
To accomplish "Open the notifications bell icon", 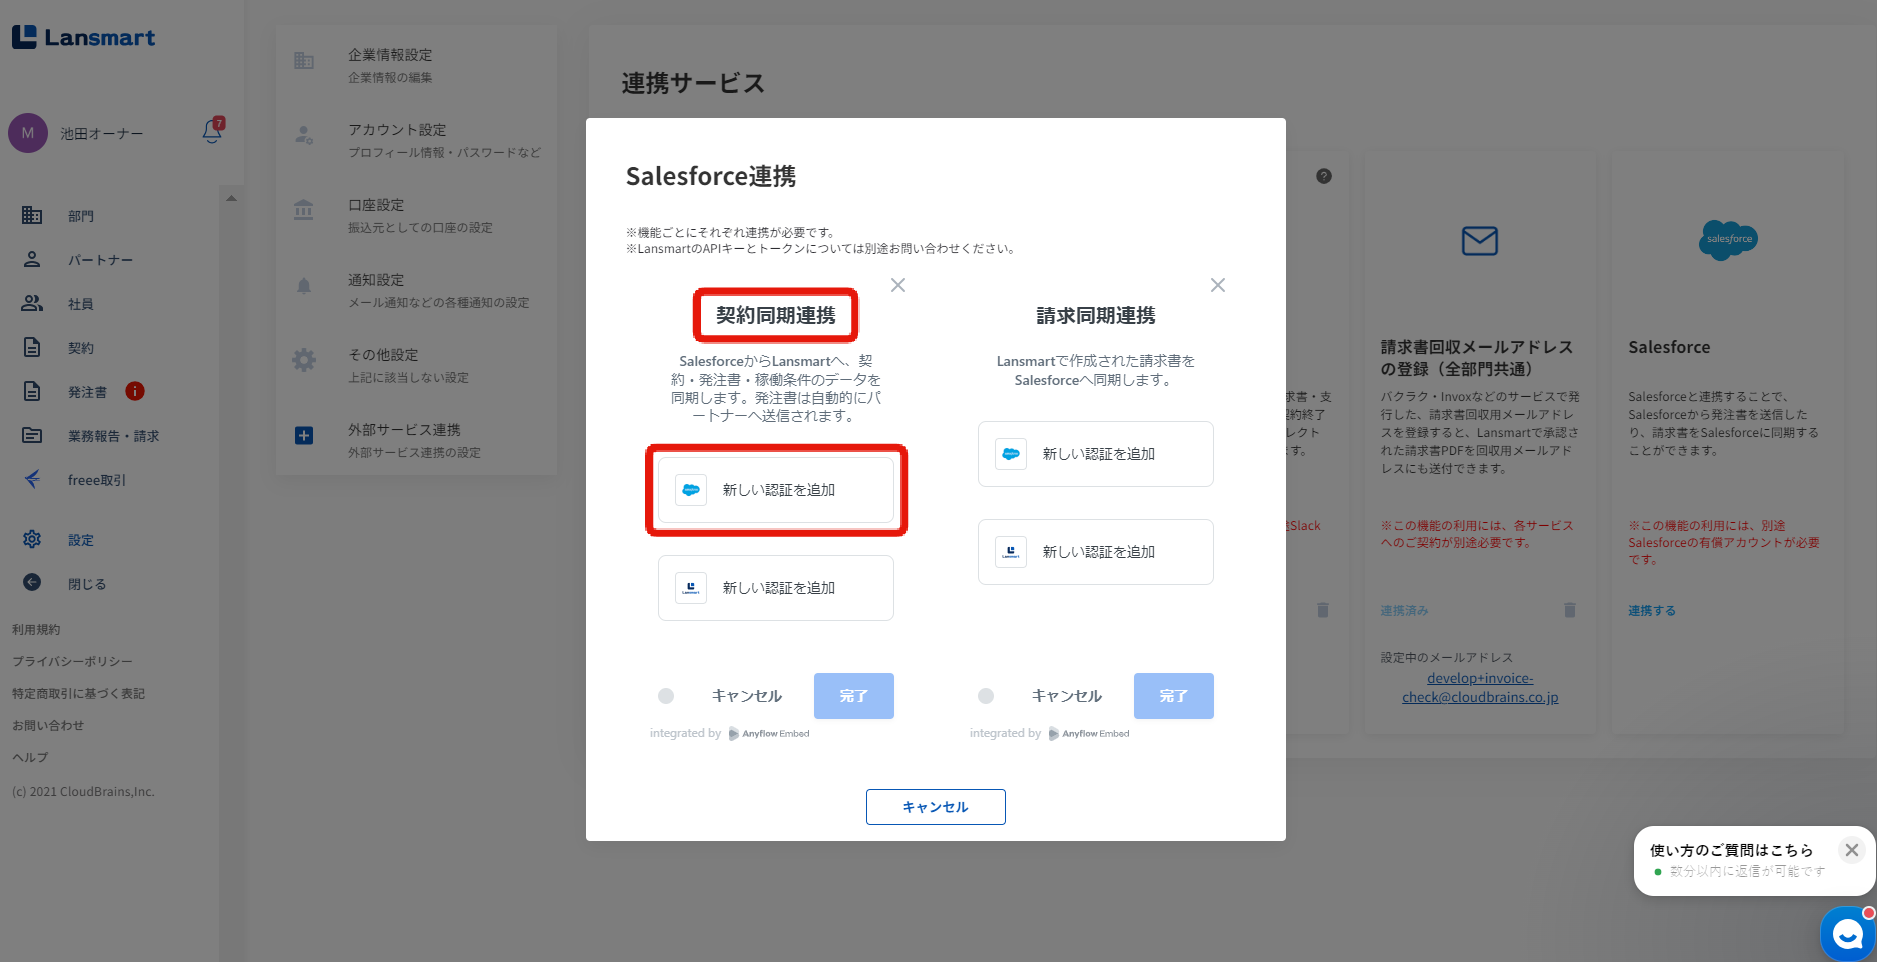I will pos(212,132).
